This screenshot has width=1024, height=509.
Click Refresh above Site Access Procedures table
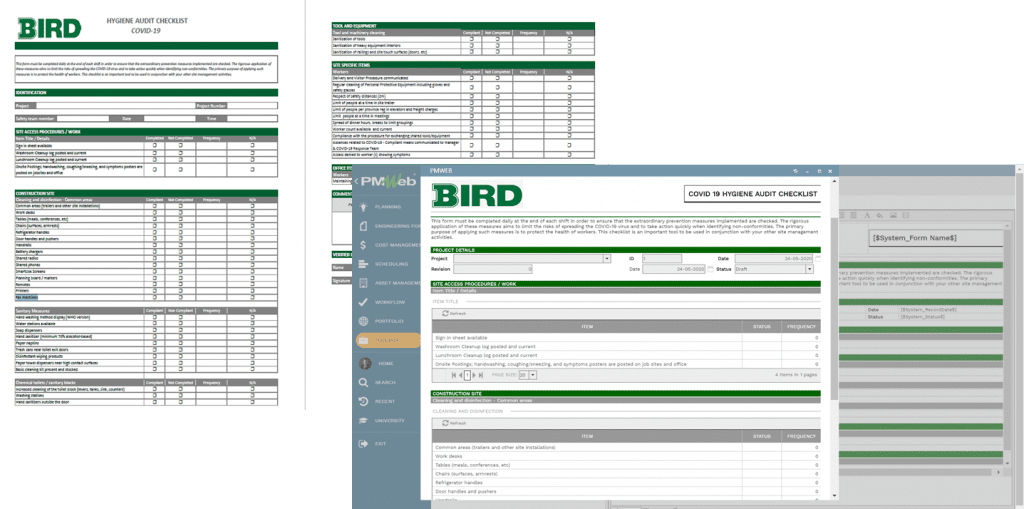pos(454,314)
